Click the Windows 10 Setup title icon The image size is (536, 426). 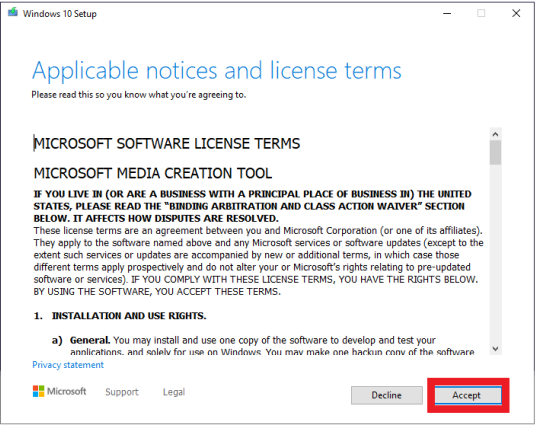(13, 13)
